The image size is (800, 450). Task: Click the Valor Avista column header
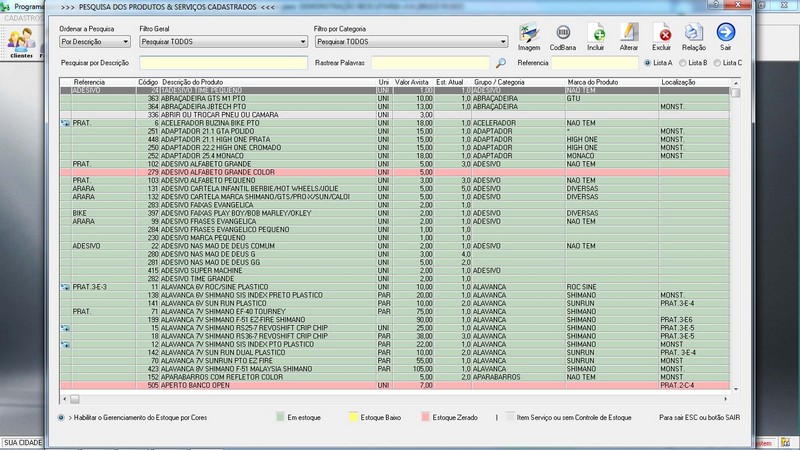(412, 82)
